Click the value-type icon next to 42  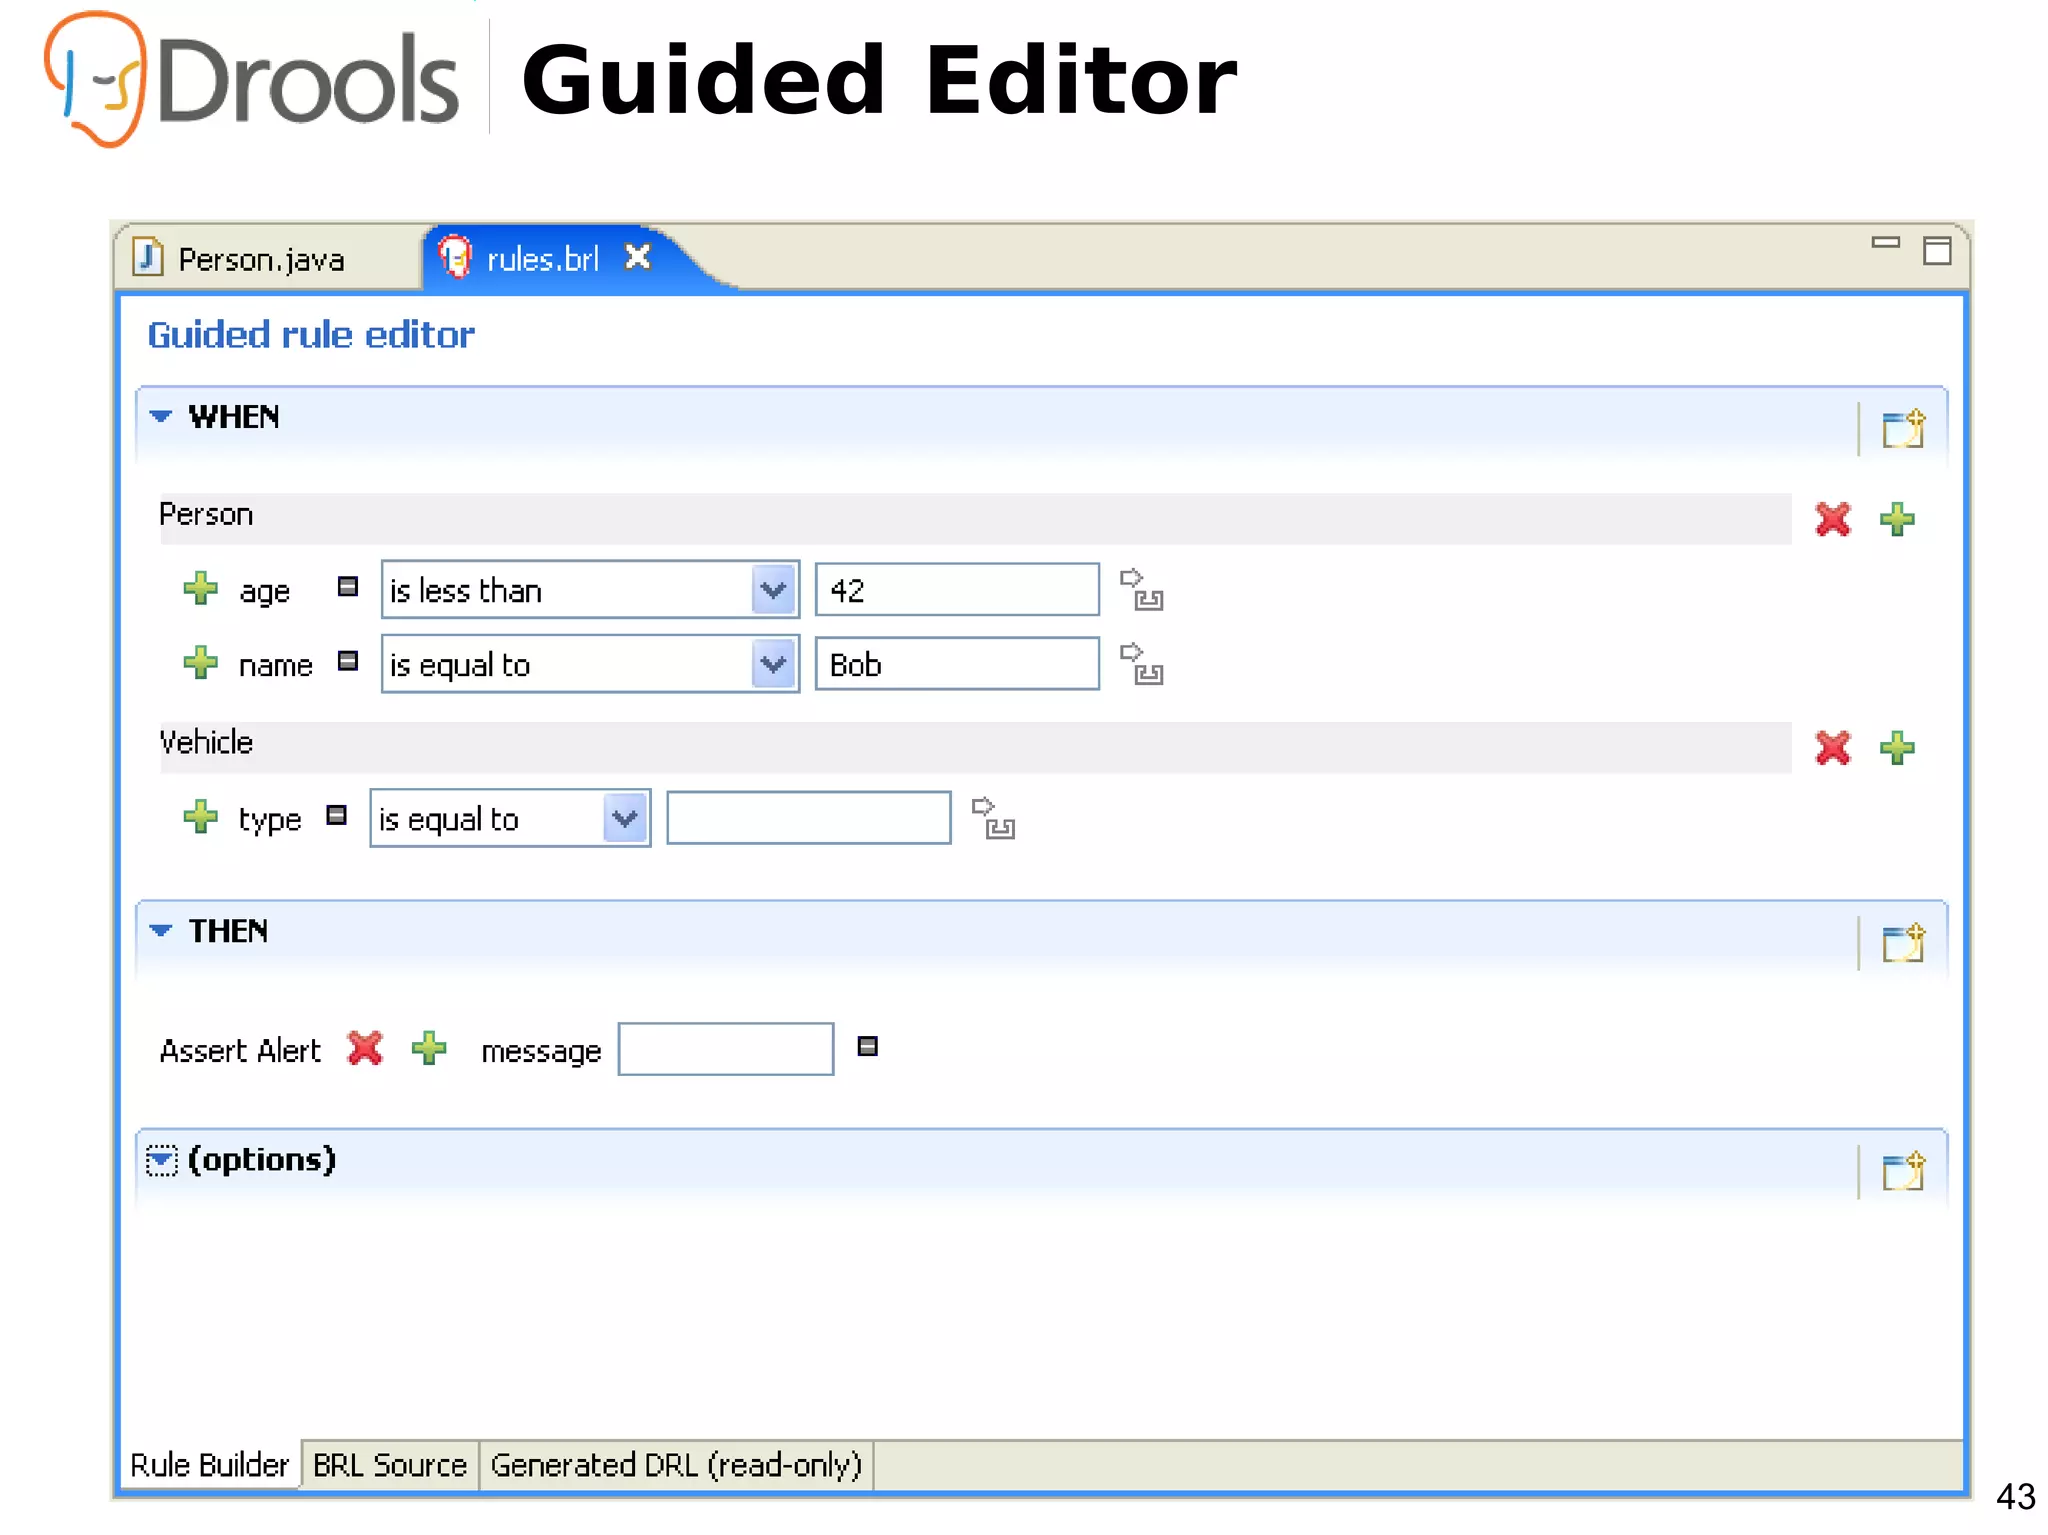click(x=1141, y=589)
